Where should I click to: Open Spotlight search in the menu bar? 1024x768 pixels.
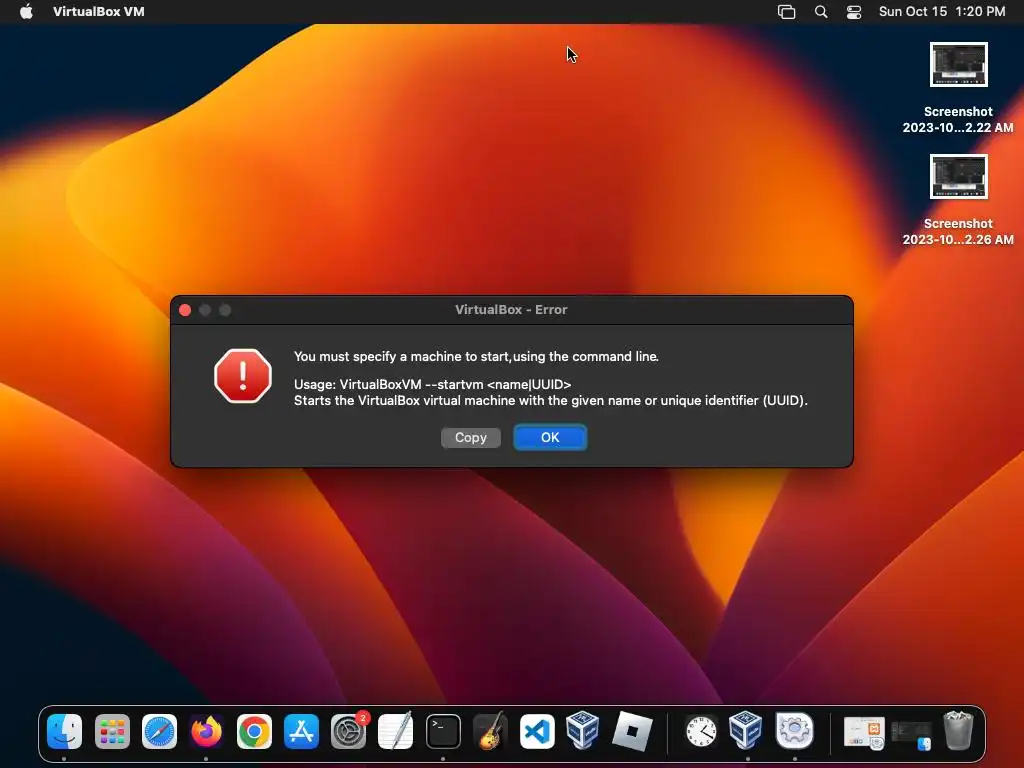click(x=821, y=12)
